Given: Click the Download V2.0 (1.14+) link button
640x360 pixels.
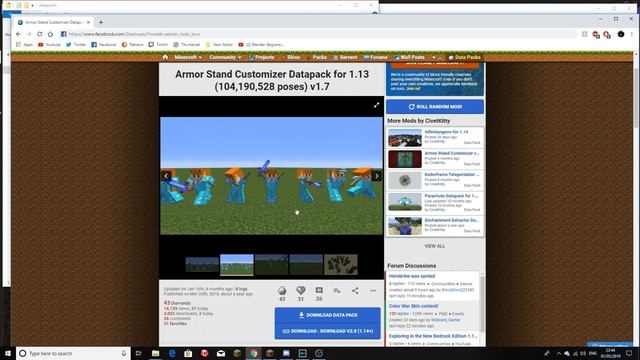Looking at the screenshot, I should (328, 331).
